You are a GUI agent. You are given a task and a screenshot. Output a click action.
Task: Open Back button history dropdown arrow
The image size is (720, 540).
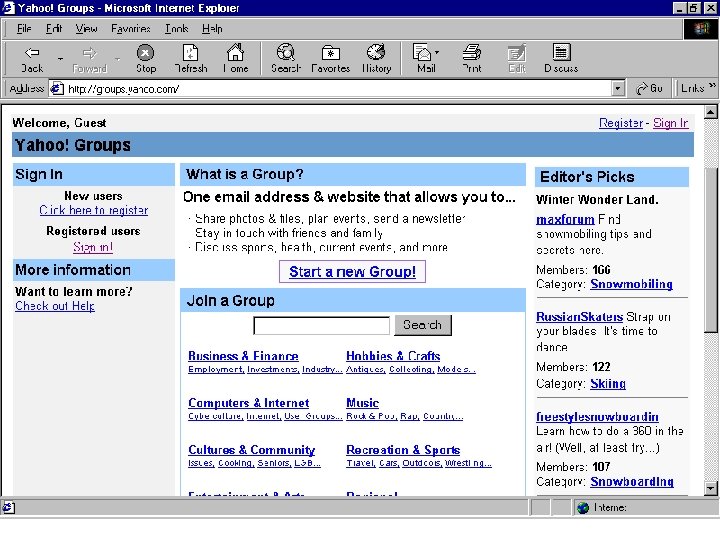tap(60, 59)
